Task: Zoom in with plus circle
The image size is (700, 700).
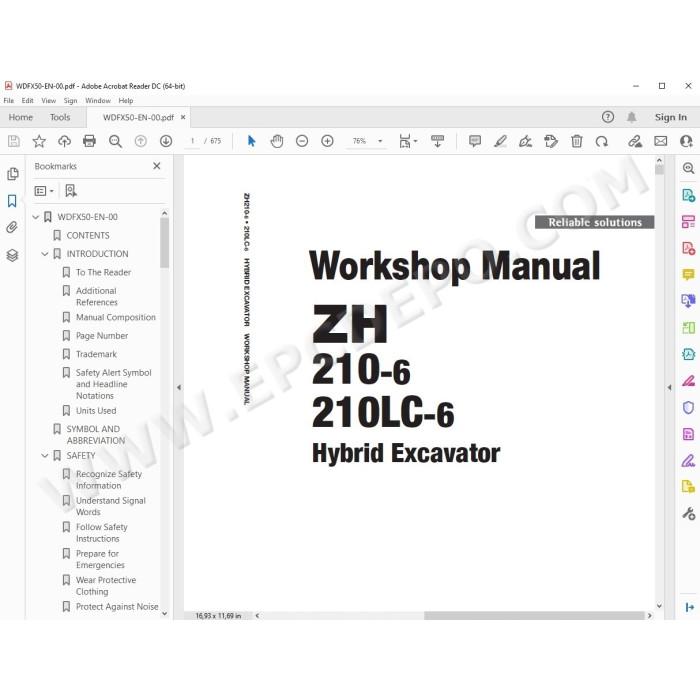Action: click(x=327, y=142)
